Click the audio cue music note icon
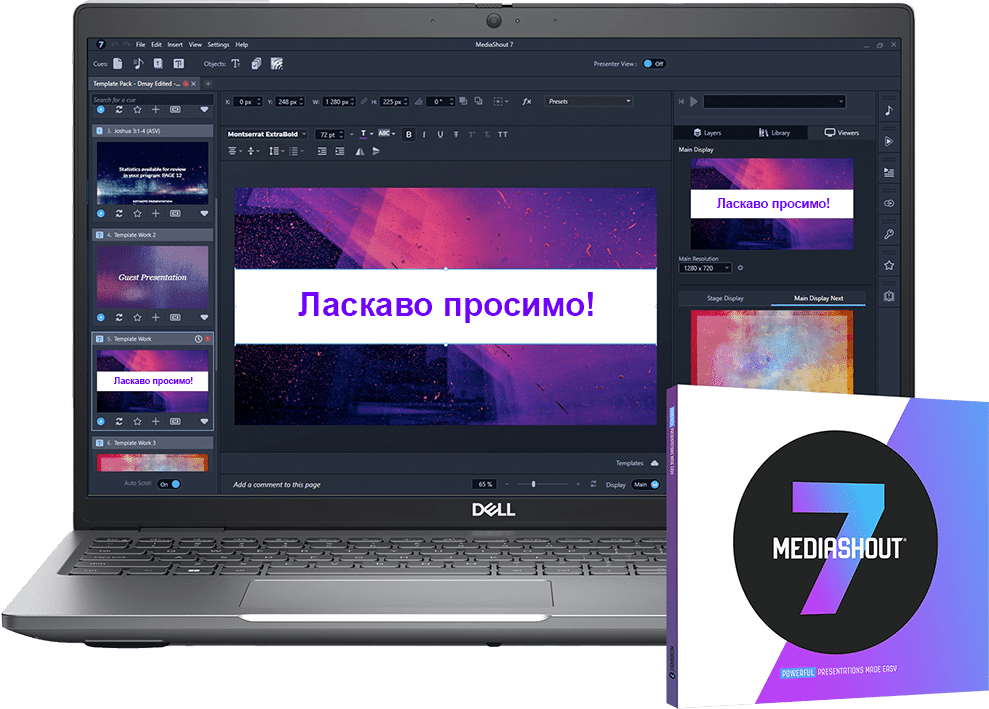Image resolution: width=989 pixels, height=709 pixels. pyautogui.click(x=138, y=64)
